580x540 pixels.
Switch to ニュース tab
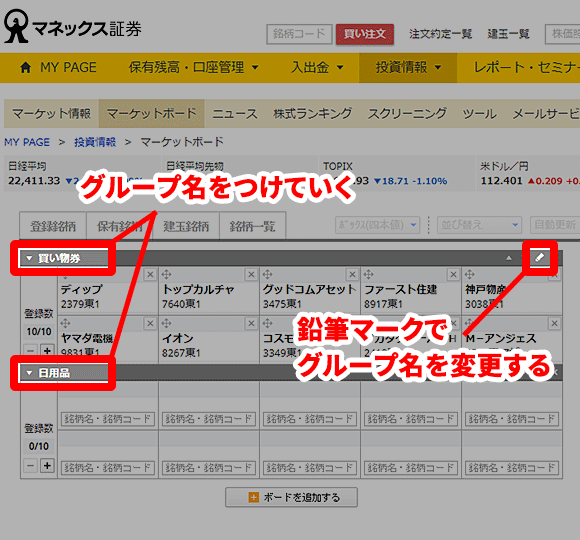pyautogui.click(x=235, y=113)
